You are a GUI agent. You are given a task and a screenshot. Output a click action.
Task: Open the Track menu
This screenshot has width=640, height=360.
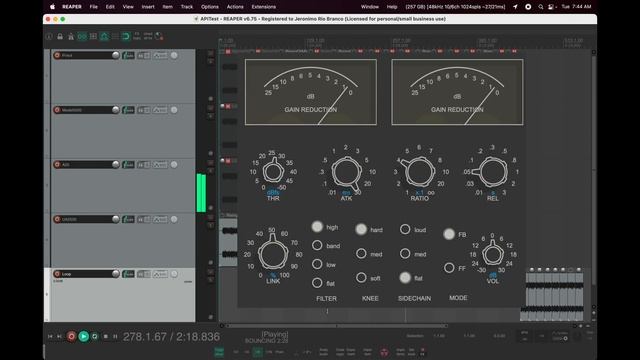tap(187, 7)
